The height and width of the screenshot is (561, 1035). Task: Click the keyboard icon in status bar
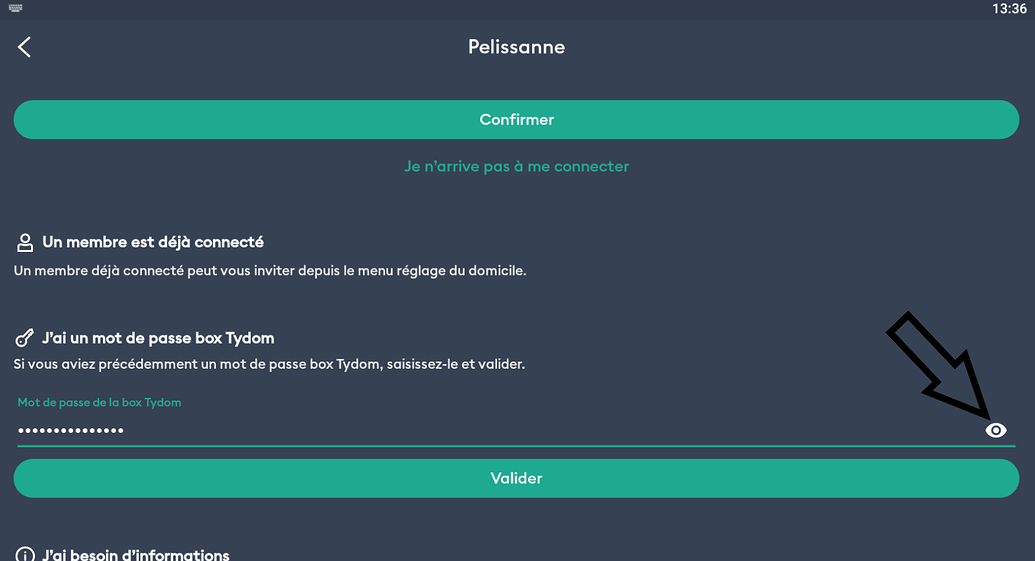click(14, 8)
